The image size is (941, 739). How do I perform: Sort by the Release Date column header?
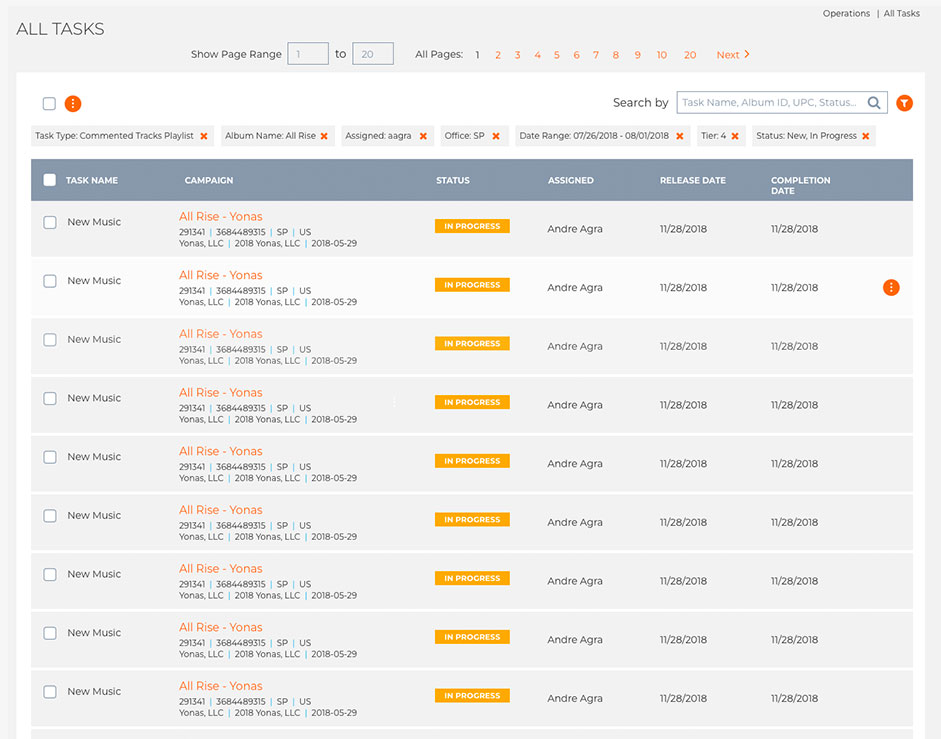(692, 181)
